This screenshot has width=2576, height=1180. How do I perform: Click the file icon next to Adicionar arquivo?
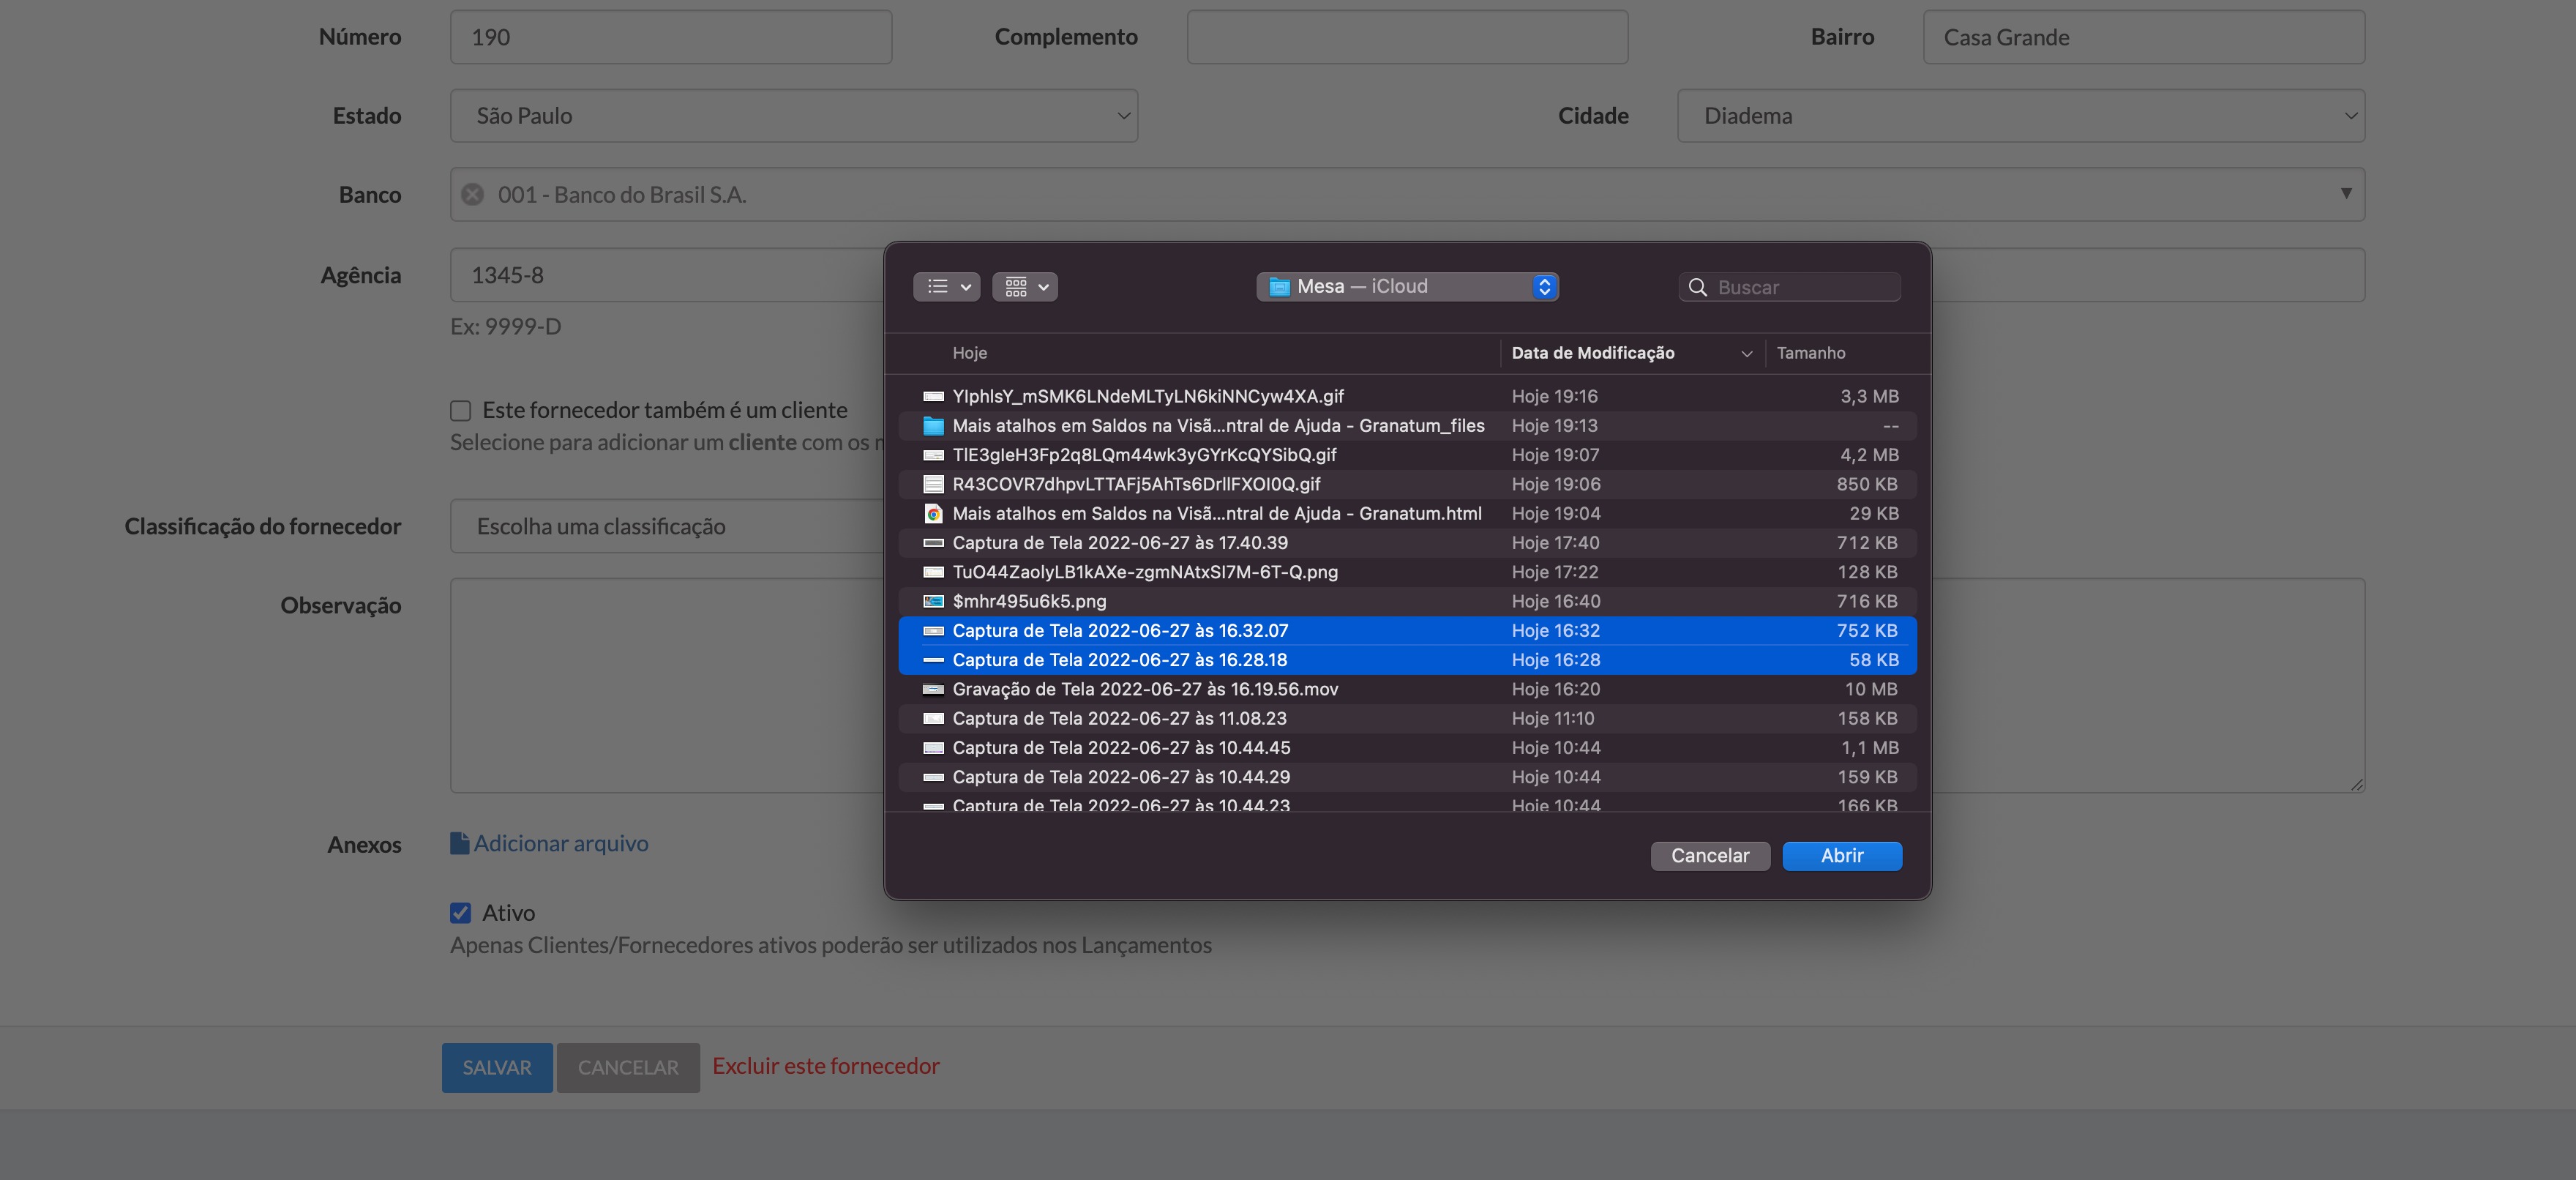pos(459,843)
